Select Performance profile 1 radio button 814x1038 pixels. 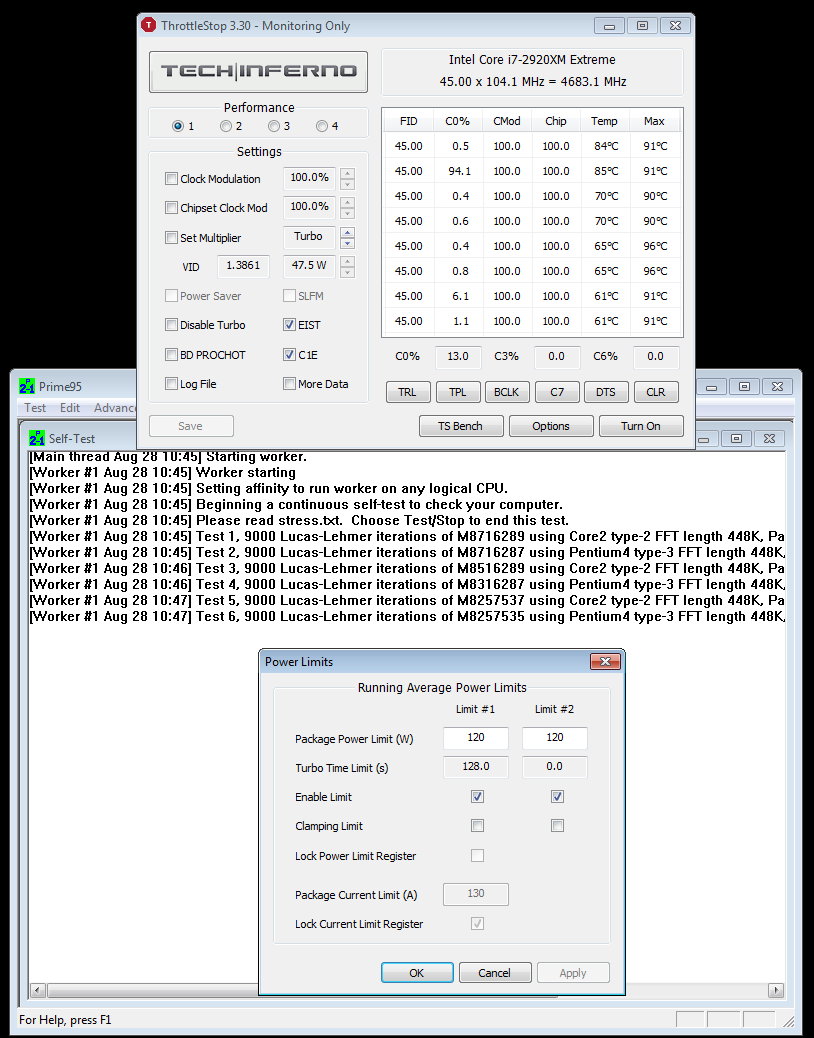pyautogui.click(x=177, y=126)
